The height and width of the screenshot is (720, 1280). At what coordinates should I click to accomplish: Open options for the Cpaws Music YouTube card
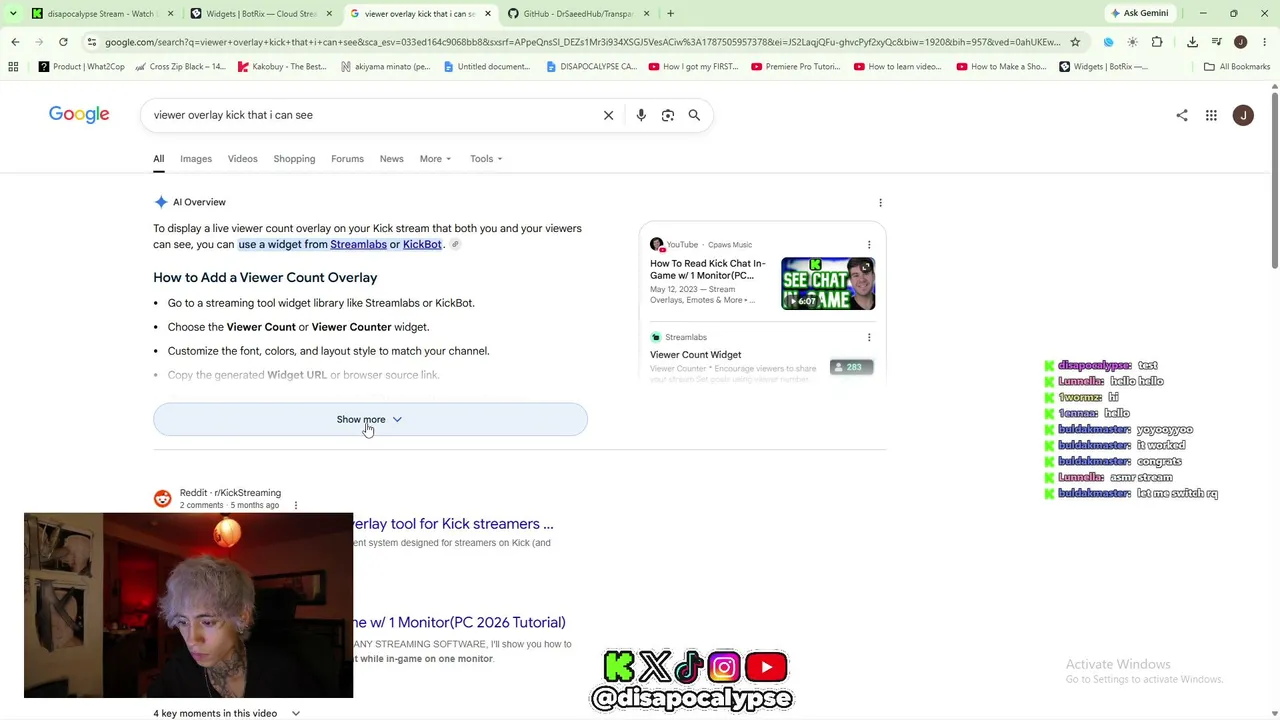(869, 245)
